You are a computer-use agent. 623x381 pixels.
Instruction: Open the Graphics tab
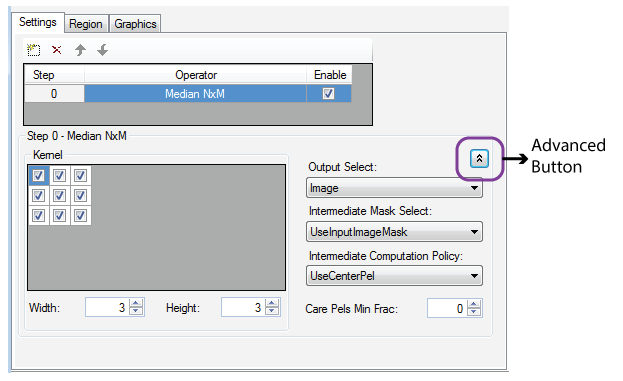pyautogui.click(x=135, y=24)
